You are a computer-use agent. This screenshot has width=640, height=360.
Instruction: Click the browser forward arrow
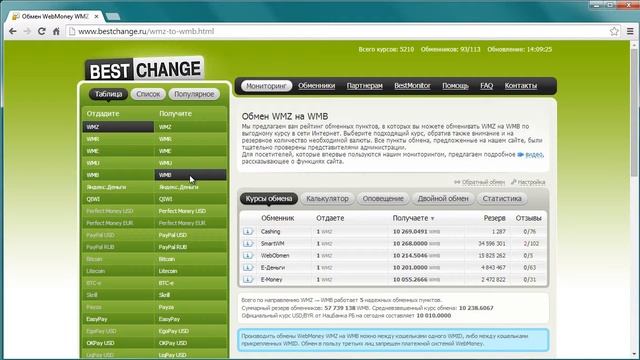(x=27, y=31)
